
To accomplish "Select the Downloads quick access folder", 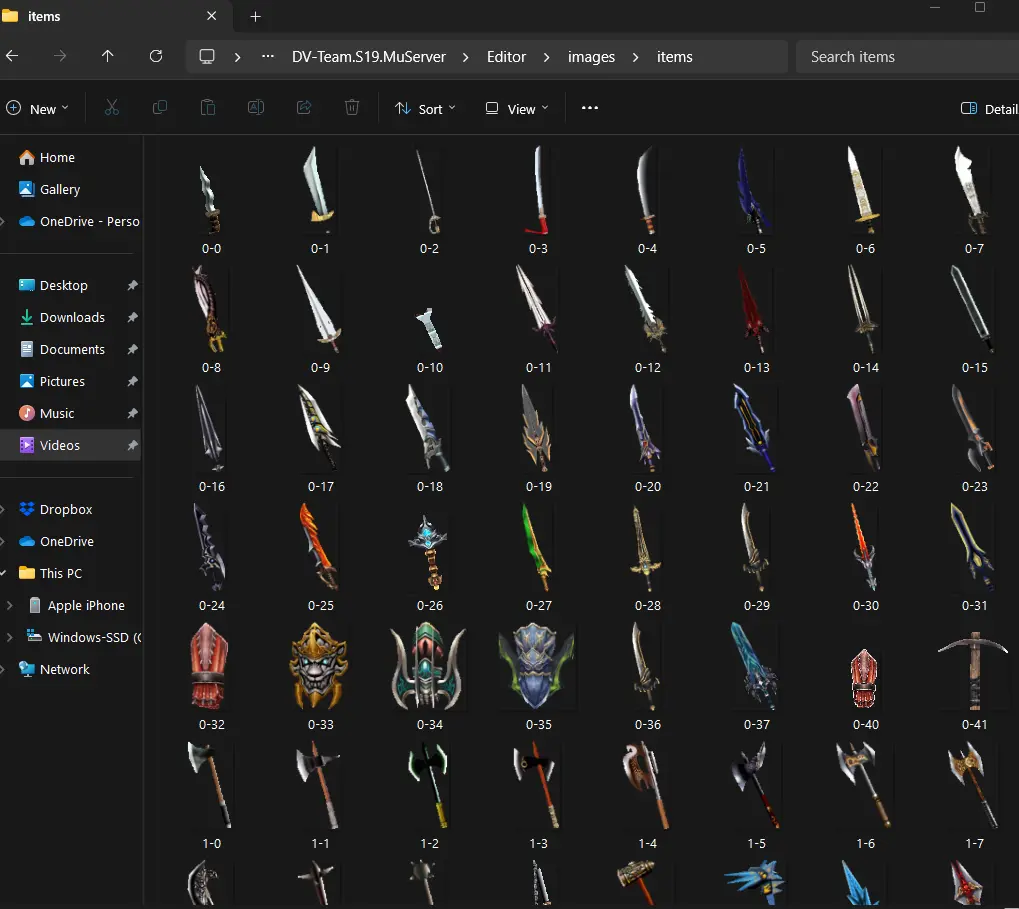I will pos(72,317).
